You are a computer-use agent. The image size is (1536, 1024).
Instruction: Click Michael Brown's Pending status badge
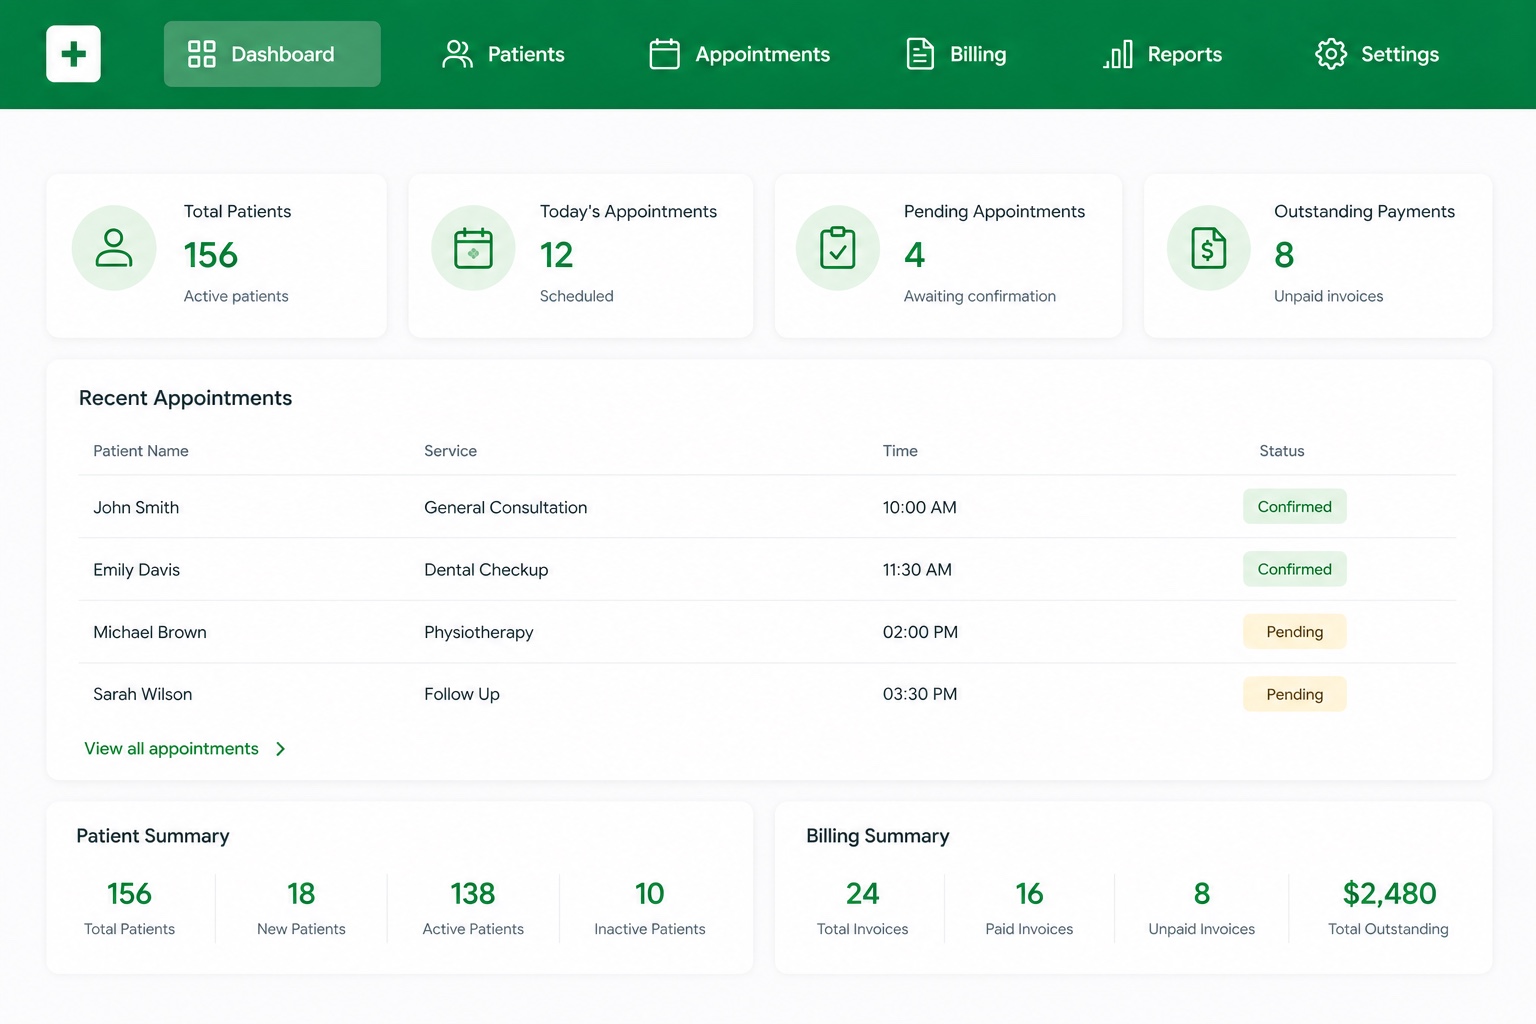(1295, 632)
